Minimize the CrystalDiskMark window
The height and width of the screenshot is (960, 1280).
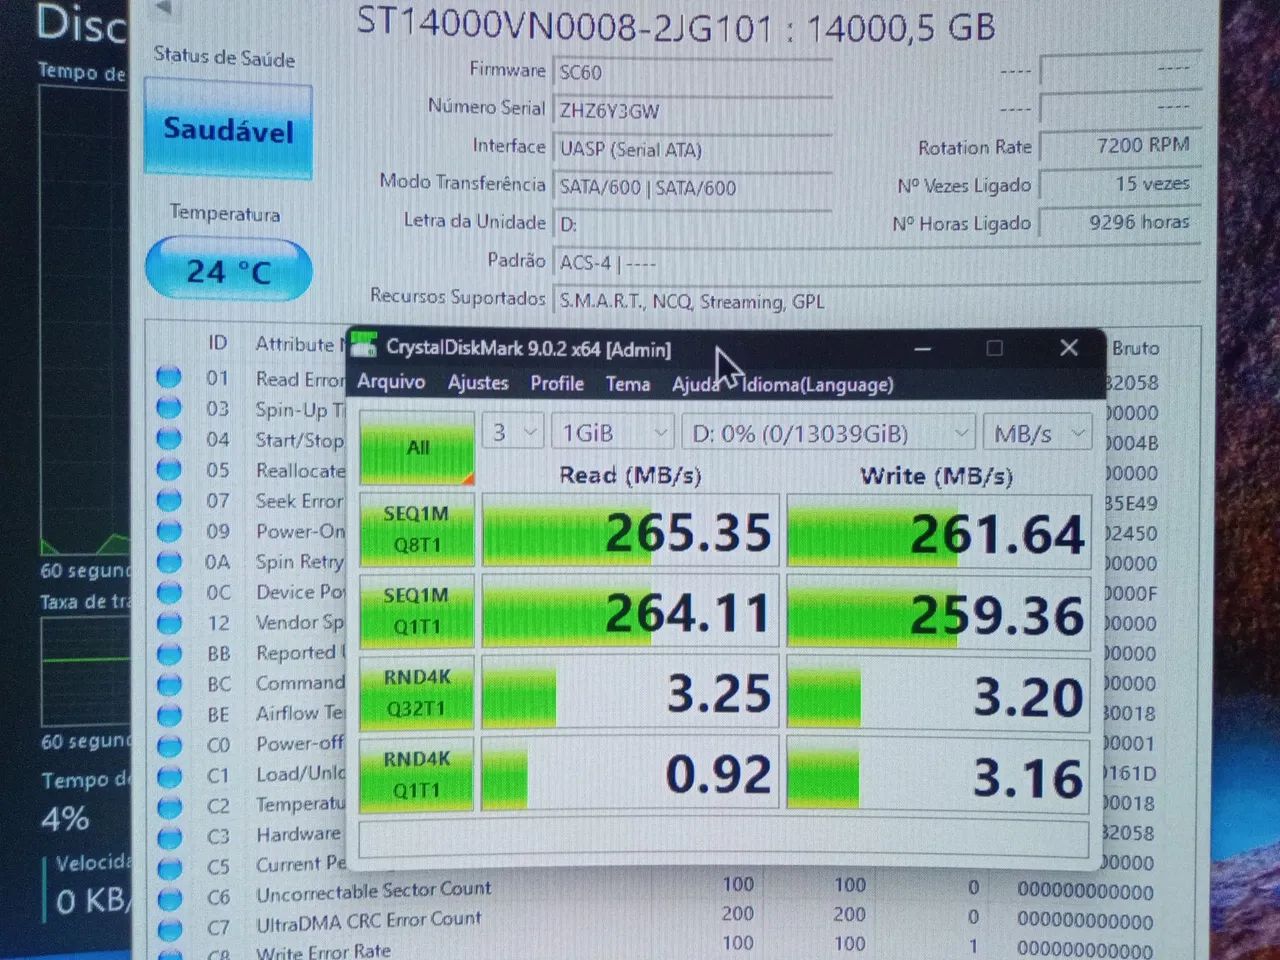point(923,349)
